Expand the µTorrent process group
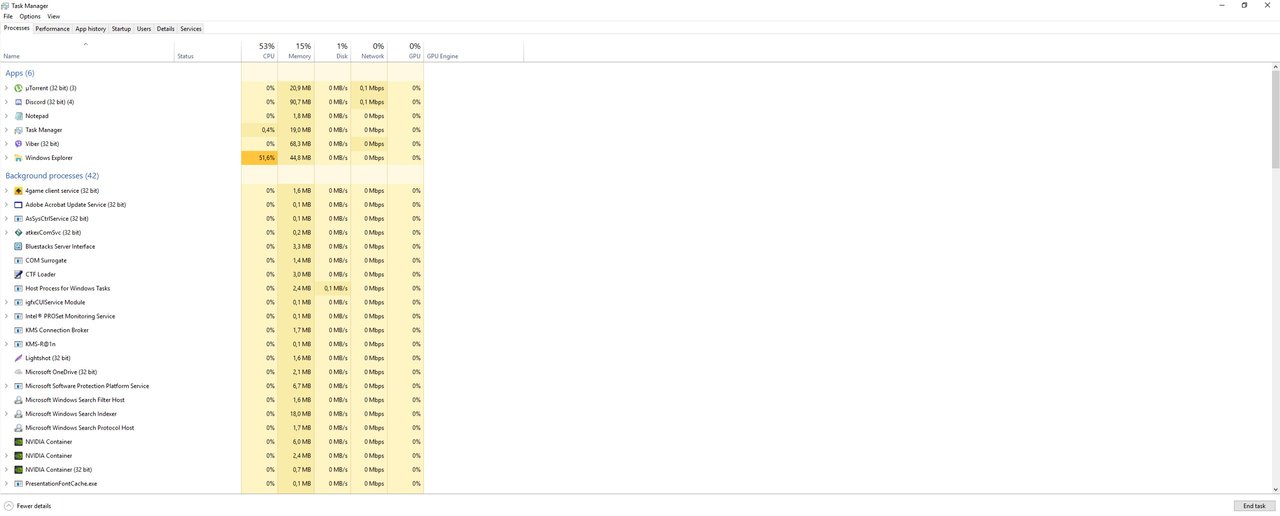Image resolution: width=1280 pixels, height=516 pixels. click(6, 88)
